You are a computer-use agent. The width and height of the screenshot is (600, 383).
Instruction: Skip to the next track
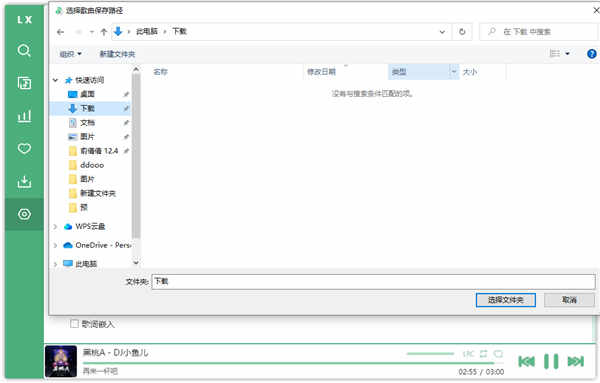pyautogui.click(x=576, y=361)
